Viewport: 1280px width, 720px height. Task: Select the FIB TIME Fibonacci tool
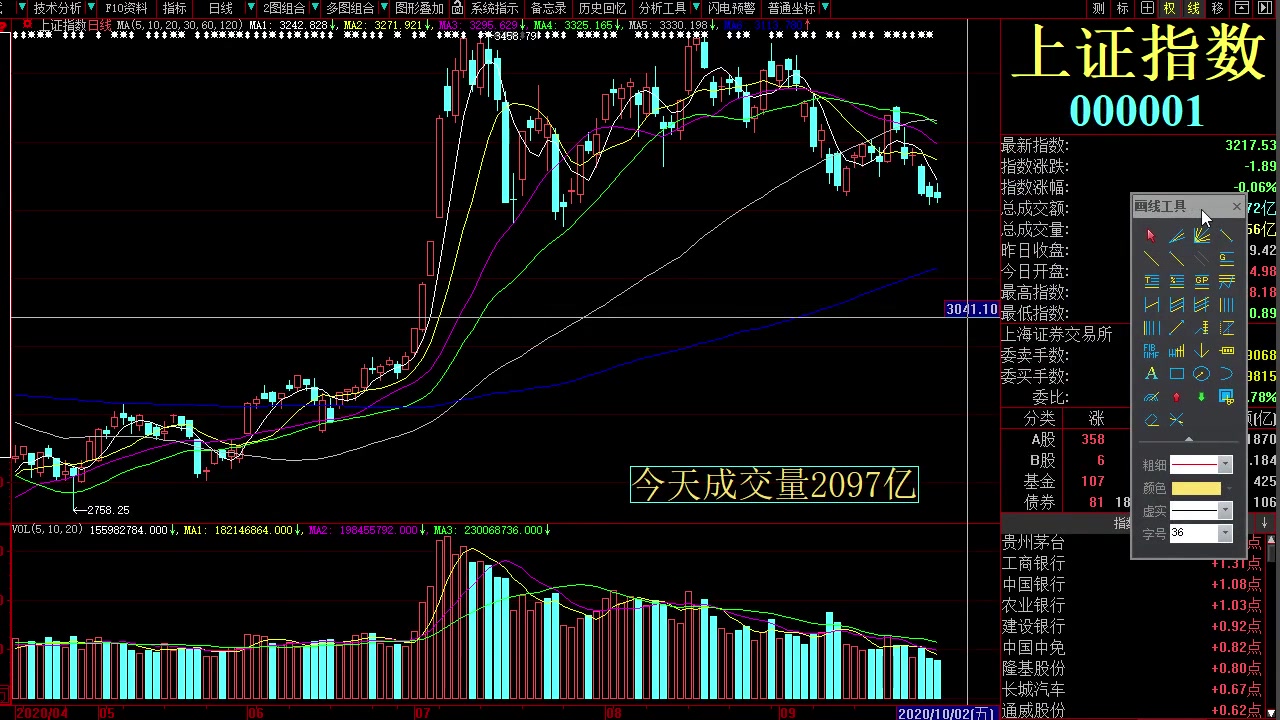[x=1151, y=351]
